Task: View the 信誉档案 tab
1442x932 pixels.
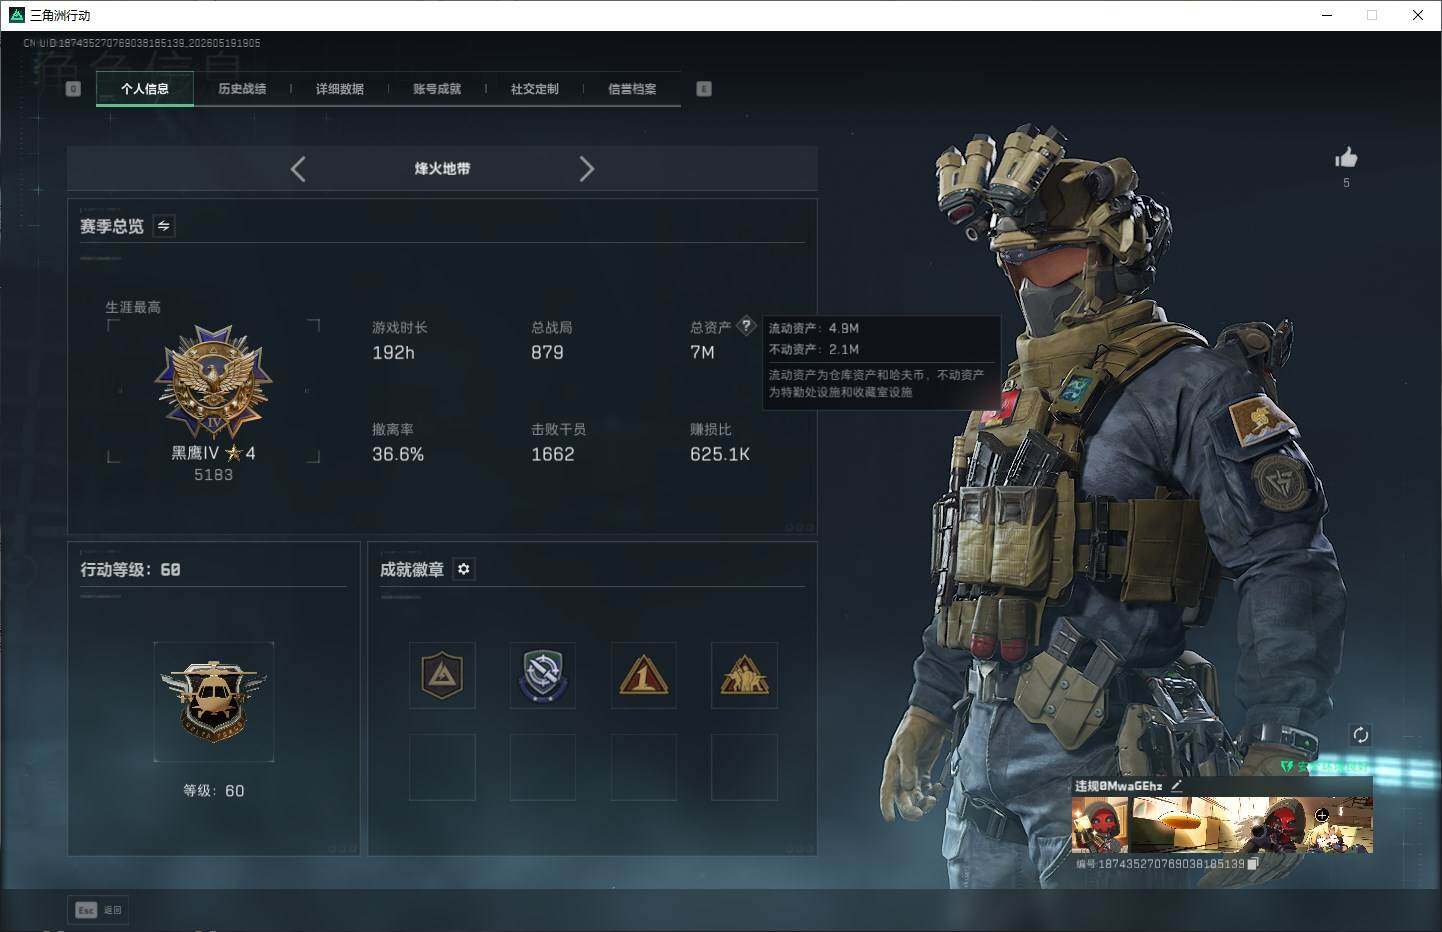Action: [632, 89]
